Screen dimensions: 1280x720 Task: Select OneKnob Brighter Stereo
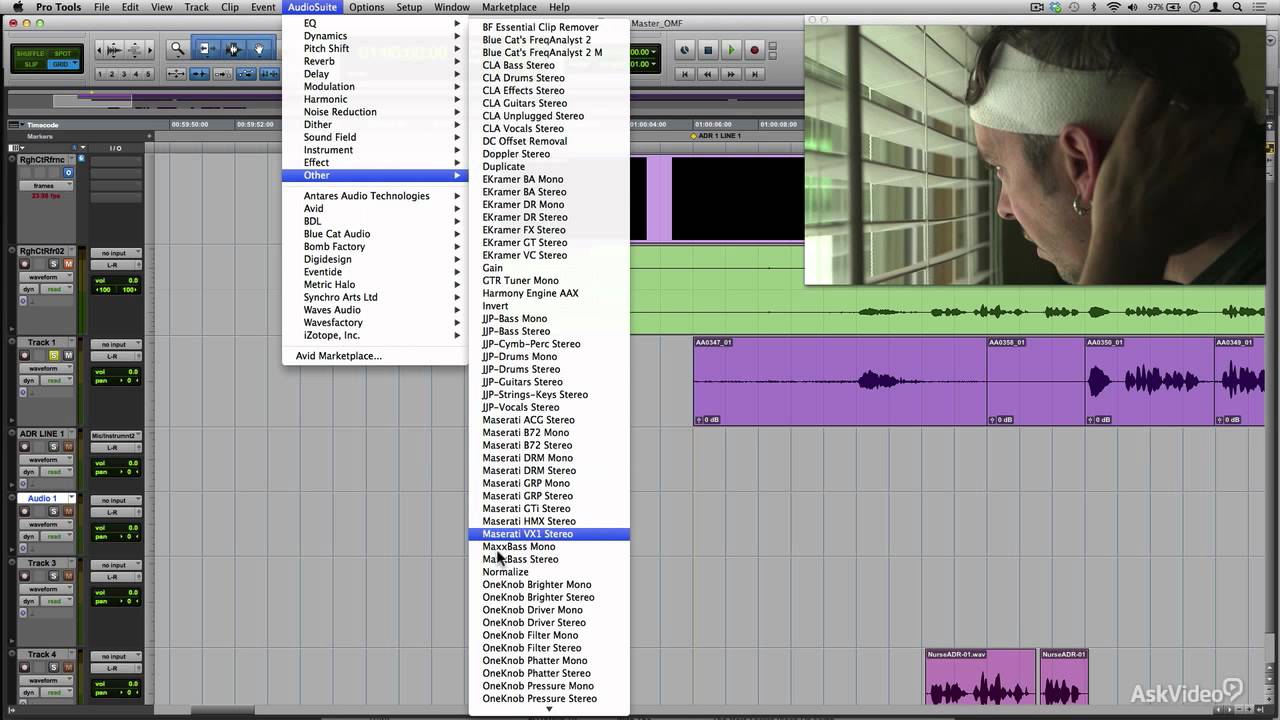coord(549,597)
